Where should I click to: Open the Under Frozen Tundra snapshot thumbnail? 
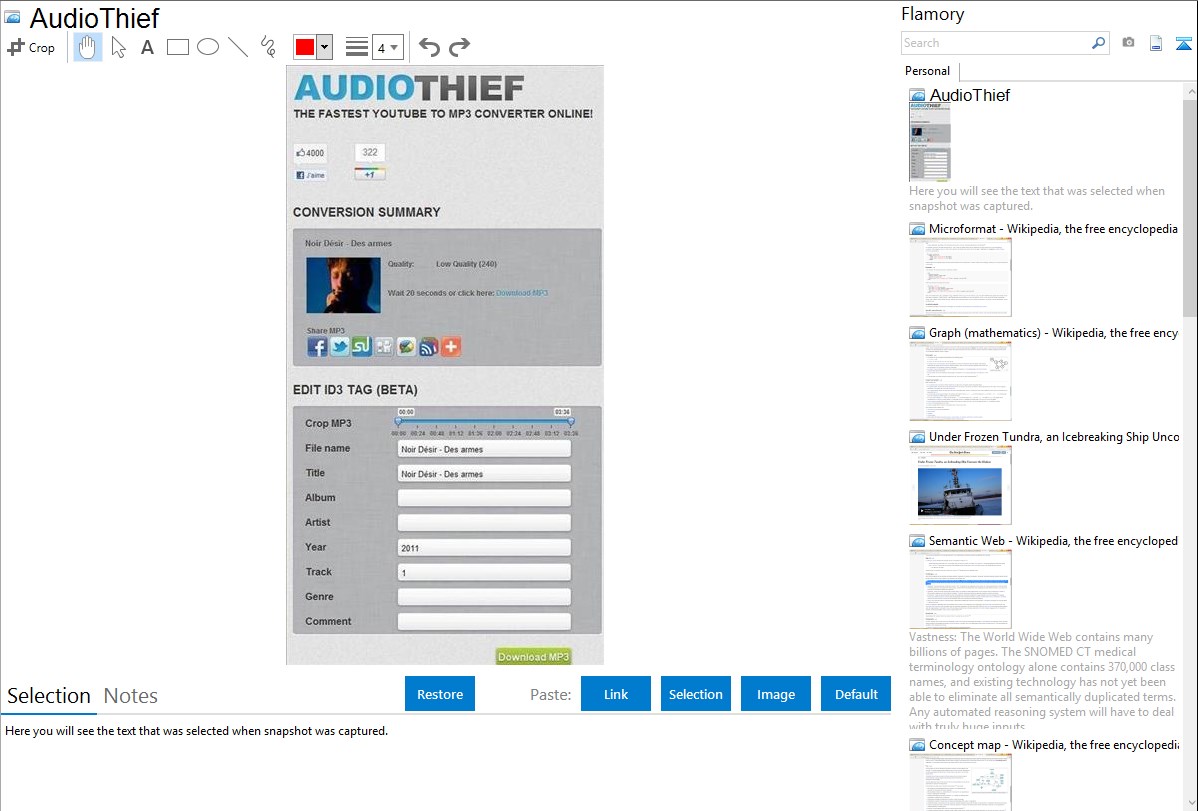pyautogui.click(x=960, y=485)
